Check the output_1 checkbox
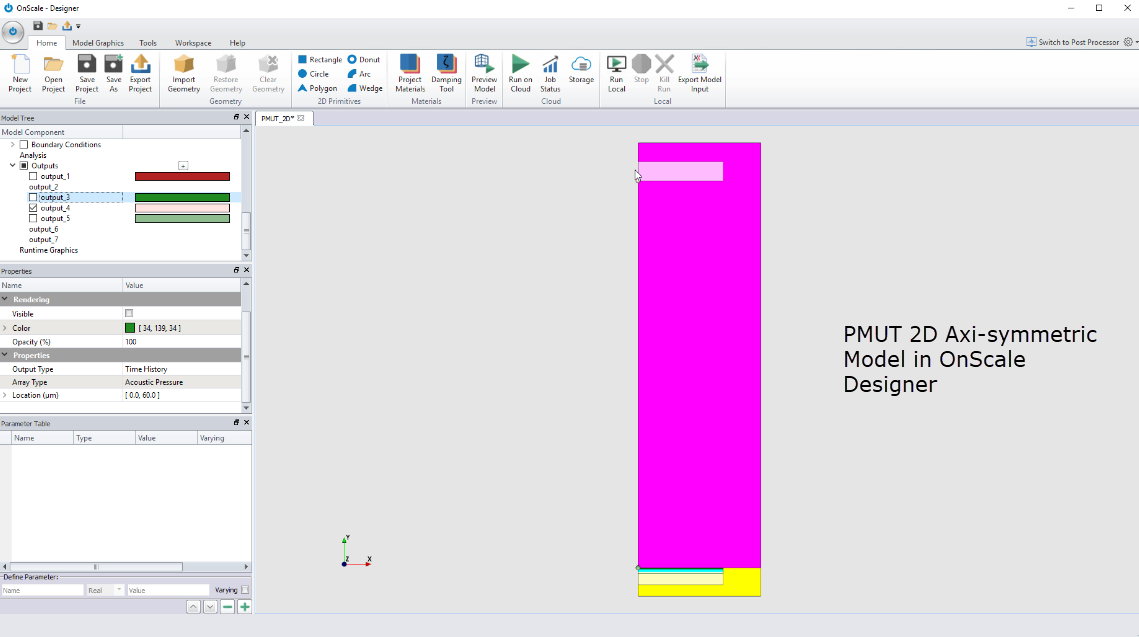The width and height of the screenshot is (1139, 637). 33,177
